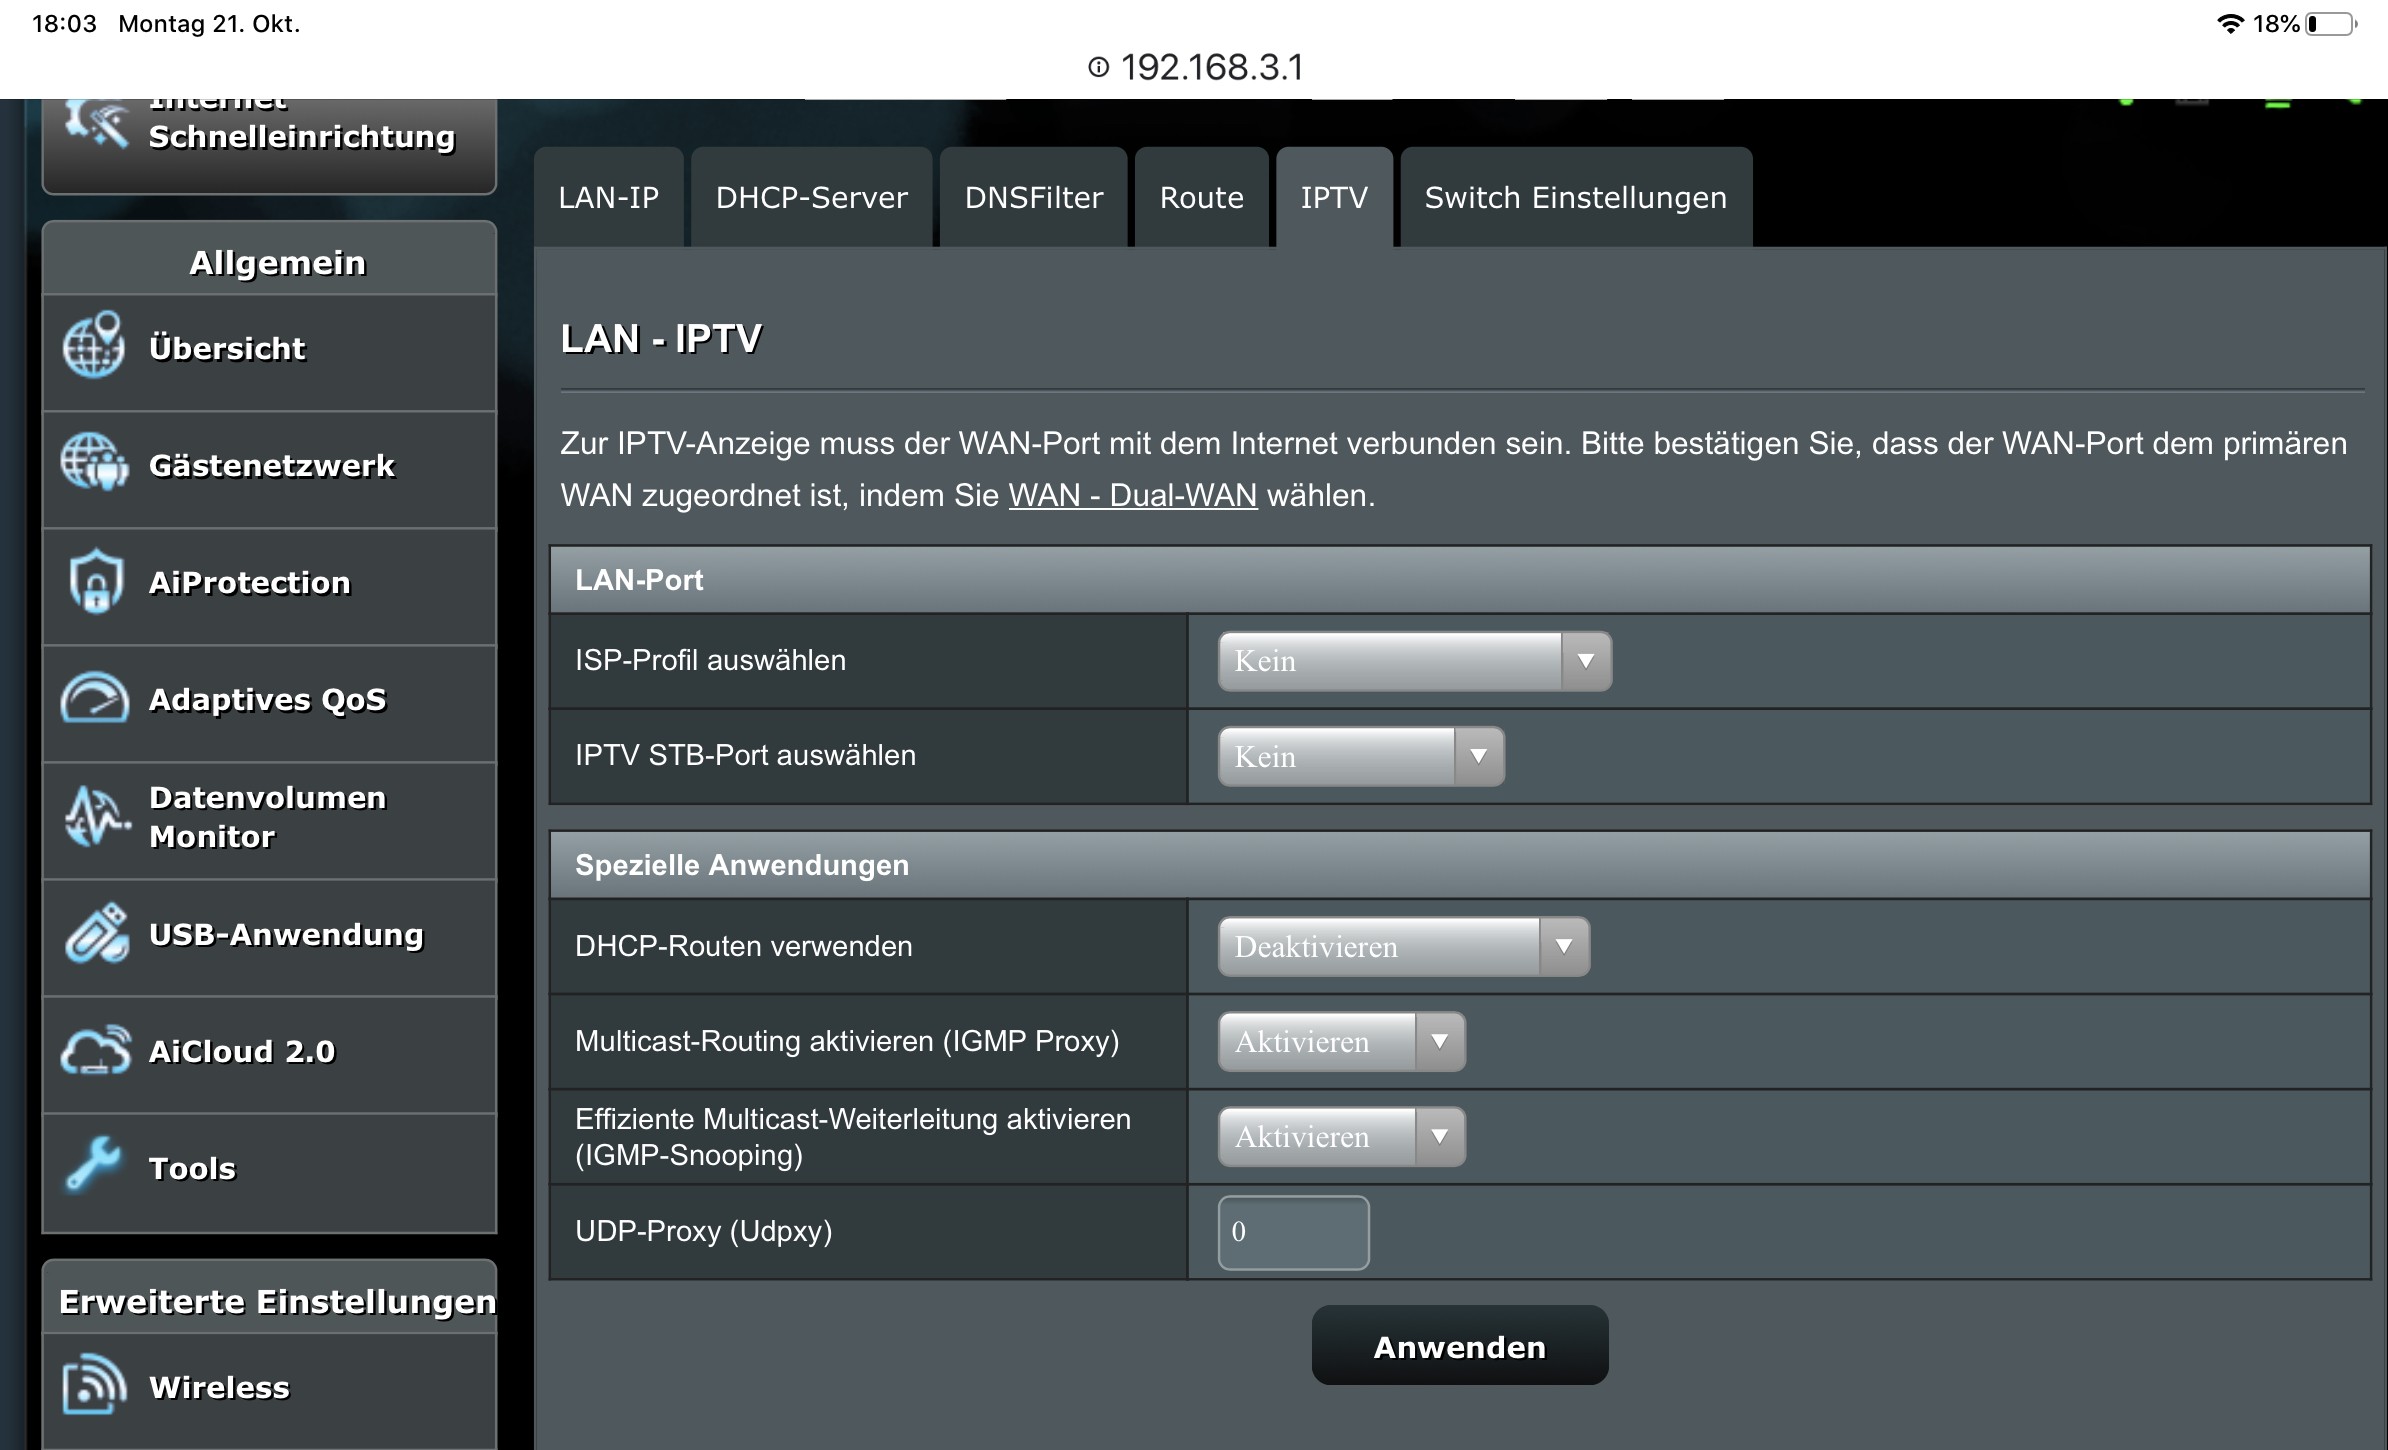
Task: Click the UDP-Proxy (Udpxy) input field
Action: (1292, 1232)
